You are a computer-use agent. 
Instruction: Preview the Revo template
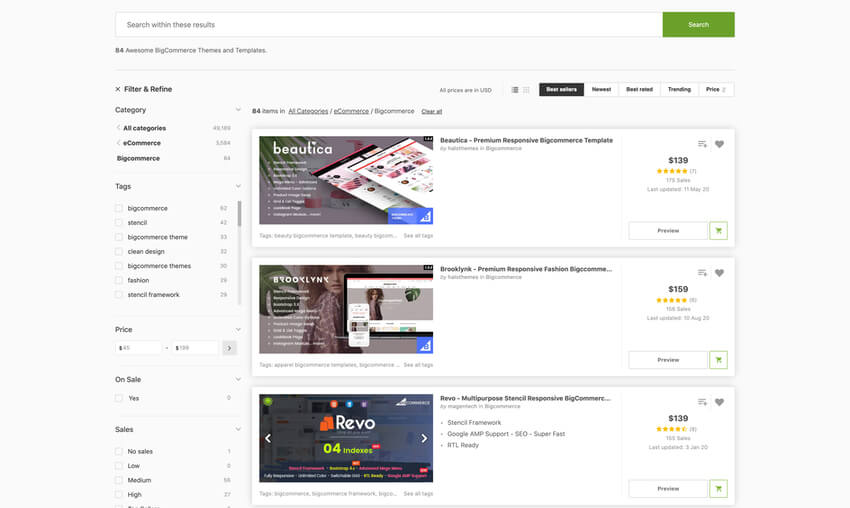coord(668,489)
